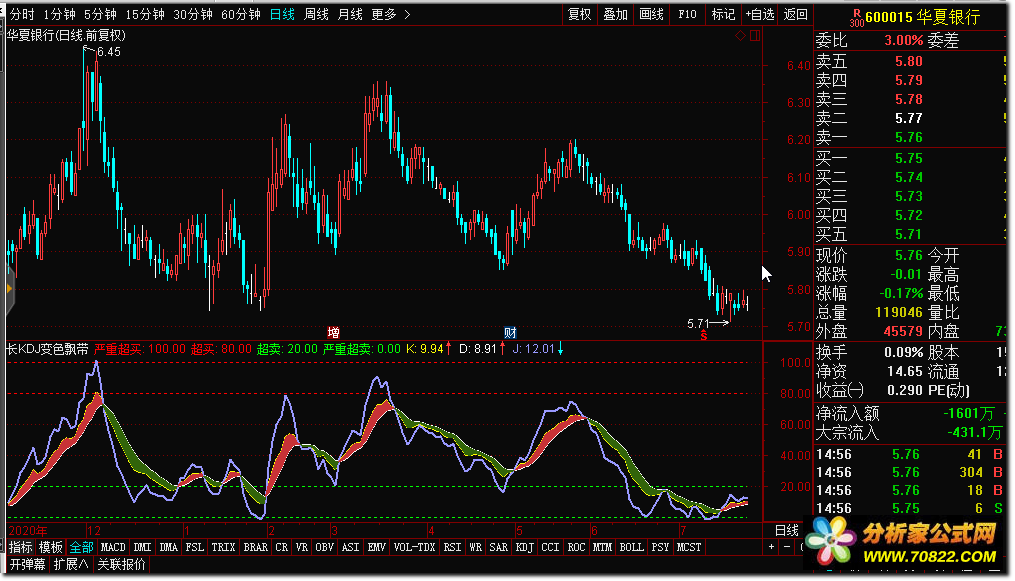Click the diamond icon at chart top-right
The height and width of the screenshot is (581, 1015).
coord(740,36)
